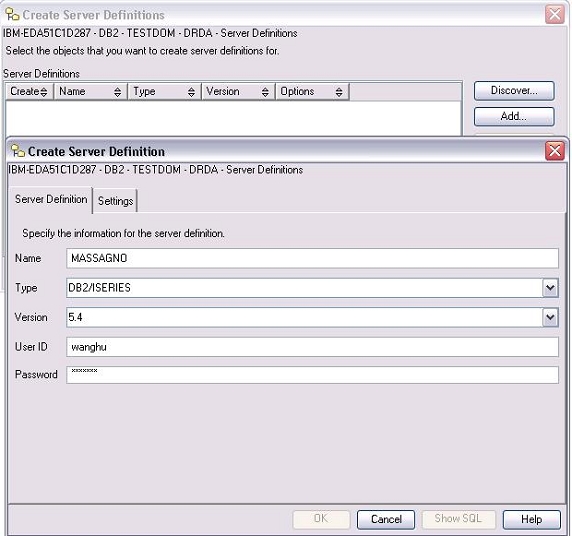Click the Name field containing MASSAGNO

[312, 258]
